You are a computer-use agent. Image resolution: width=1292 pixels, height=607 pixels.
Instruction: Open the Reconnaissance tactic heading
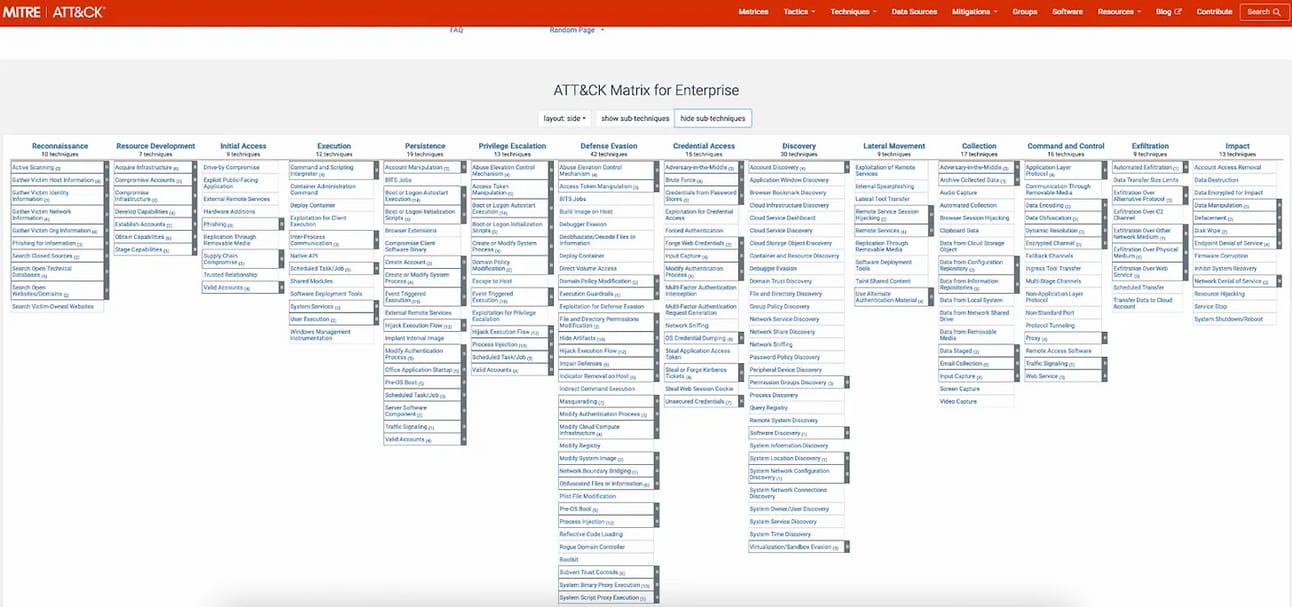[x=60, y=146]
